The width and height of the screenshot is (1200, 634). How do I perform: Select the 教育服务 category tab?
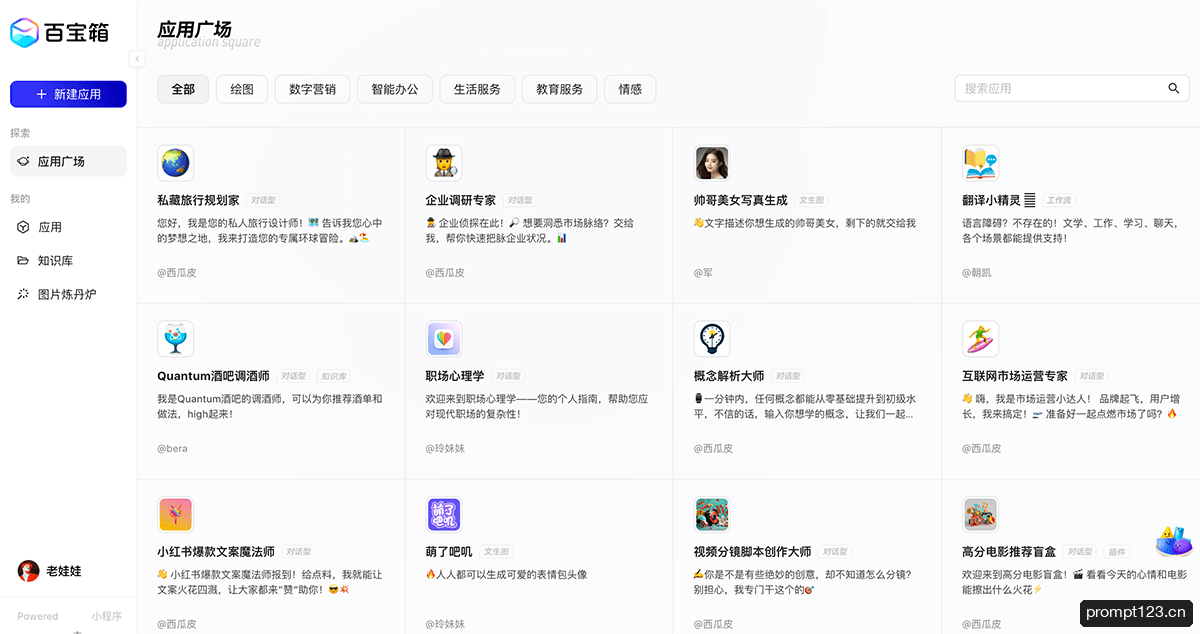pos(559,89)
